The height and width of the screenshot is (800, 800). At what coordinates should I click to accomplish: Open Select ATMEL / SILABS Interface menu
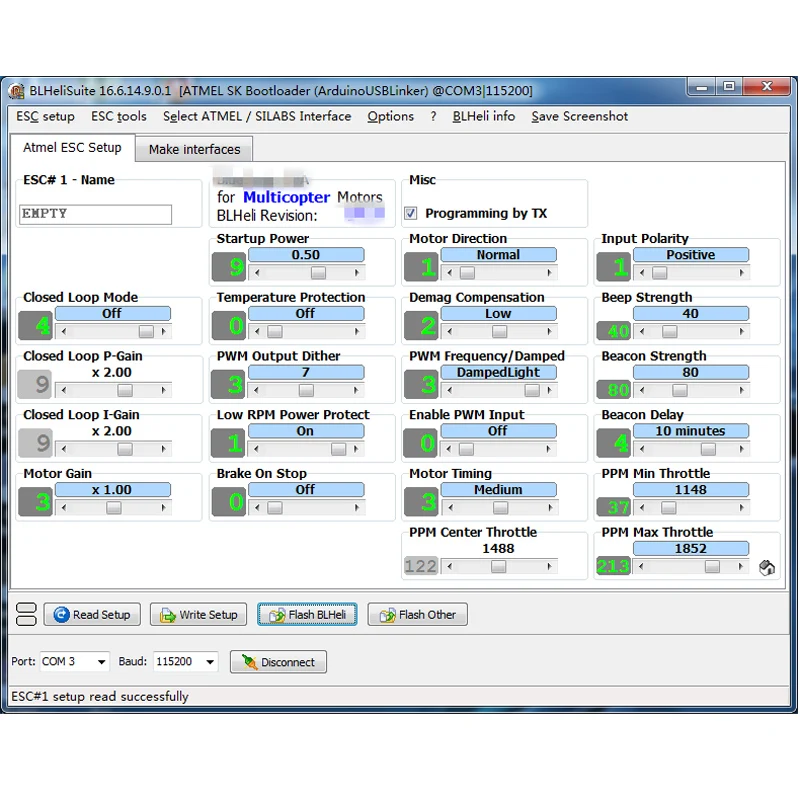point(257,116)
